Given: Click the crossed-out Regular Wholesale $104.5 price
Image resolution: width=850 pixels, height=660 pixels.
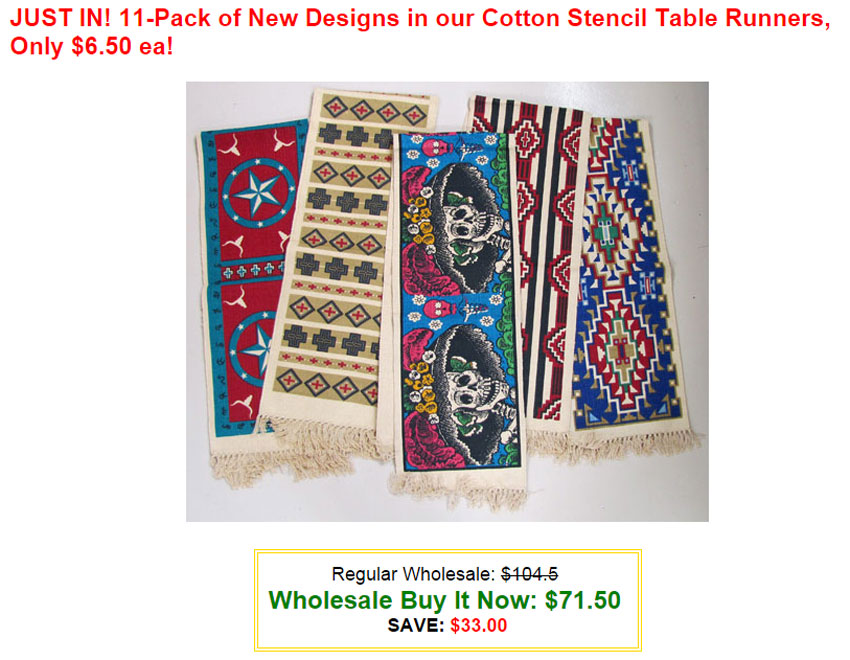Looking at the screenshot, I should (x=530, y=574).
